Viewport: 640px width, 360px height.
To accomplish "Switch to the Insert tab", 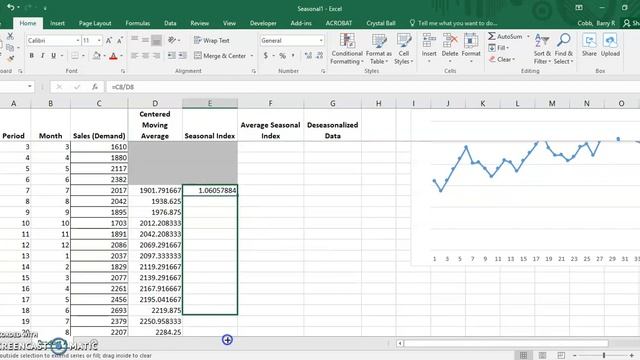I will (x=57, y=23).
